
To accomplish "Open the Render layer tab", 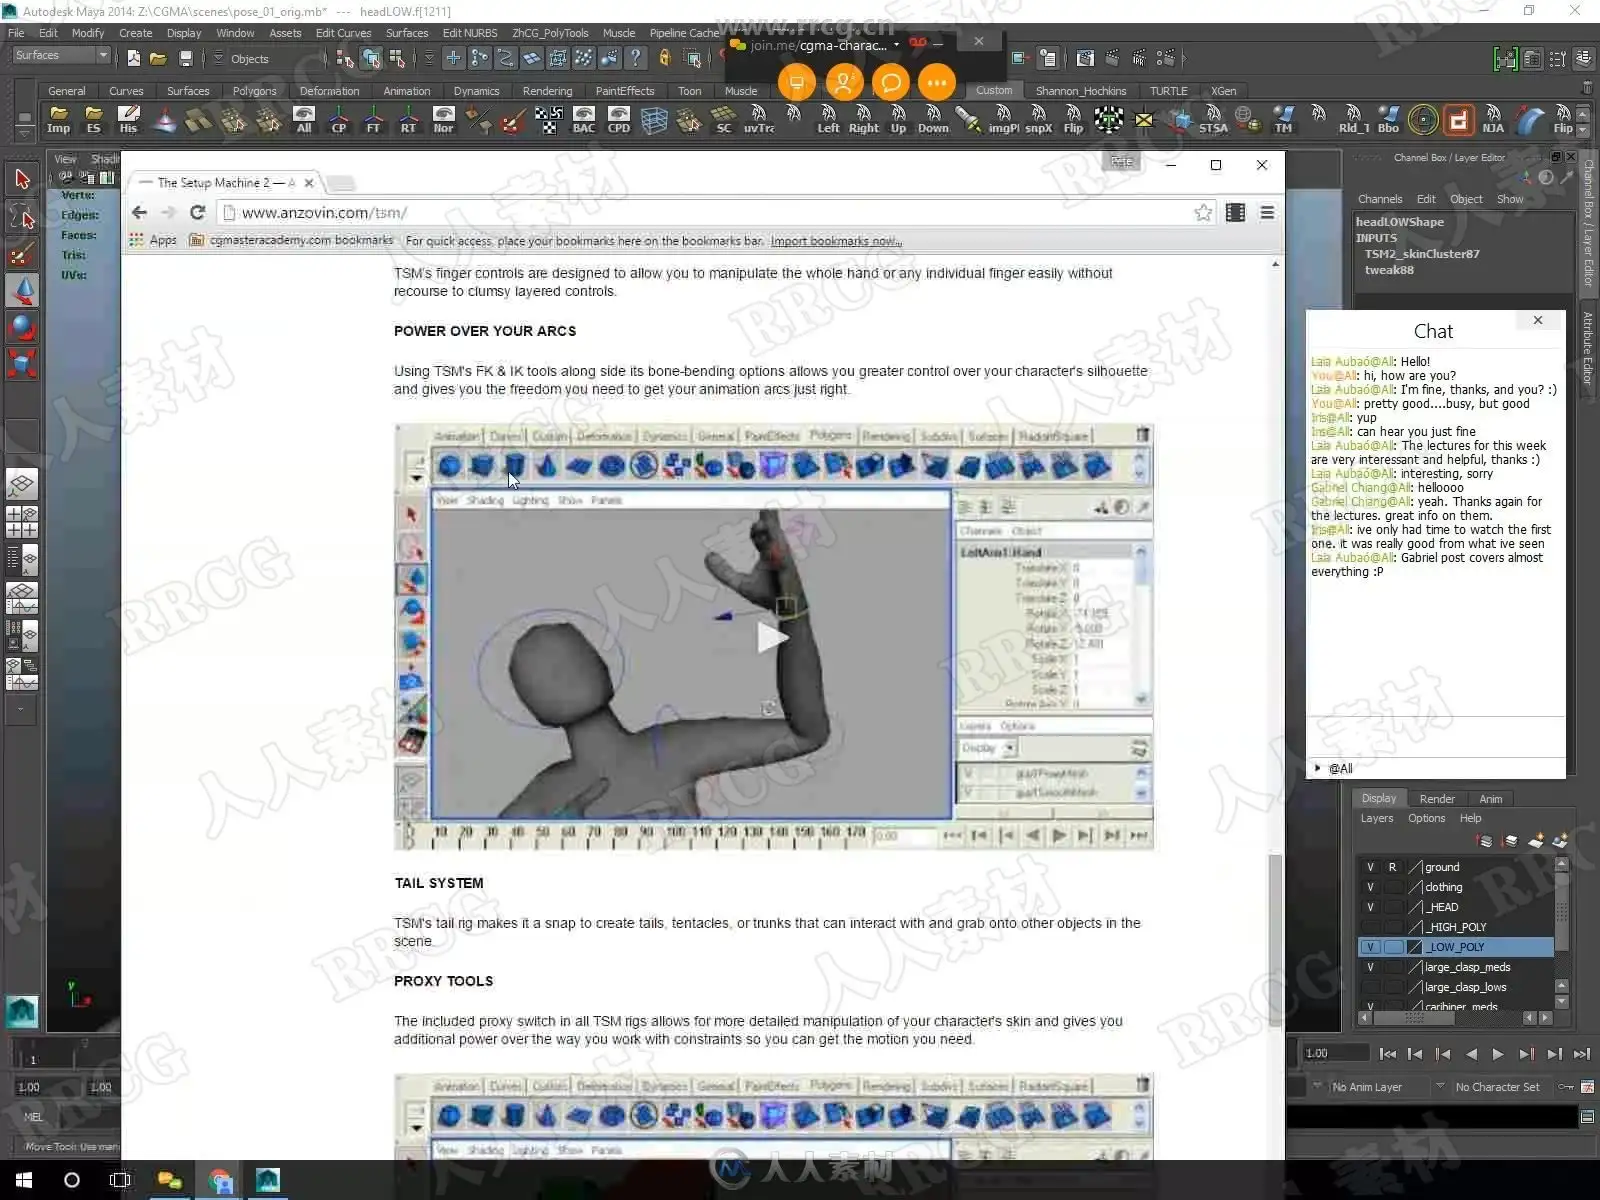I will (x=1437, y=799).
